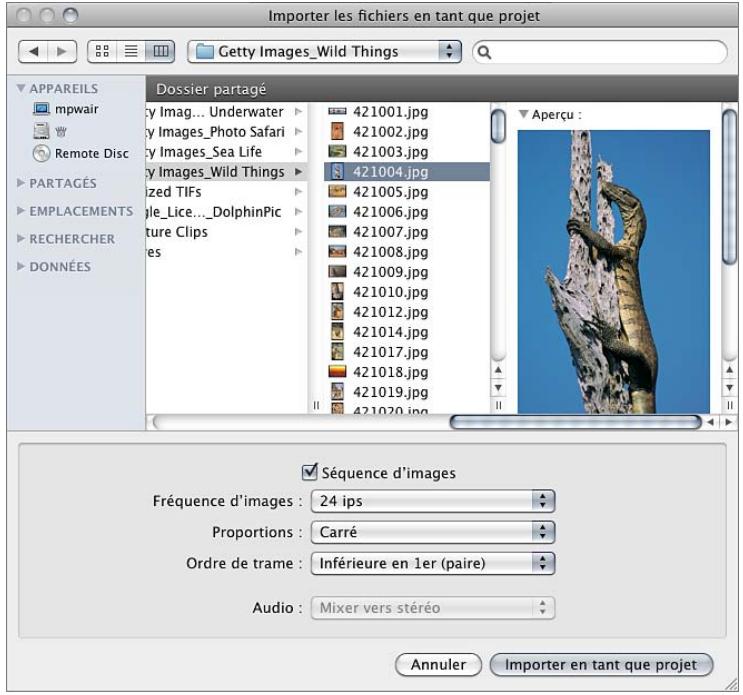Click the Annuler button
The height and width of the screenshot is (695, 743).
pyautogui.click(x=438, y=665)
